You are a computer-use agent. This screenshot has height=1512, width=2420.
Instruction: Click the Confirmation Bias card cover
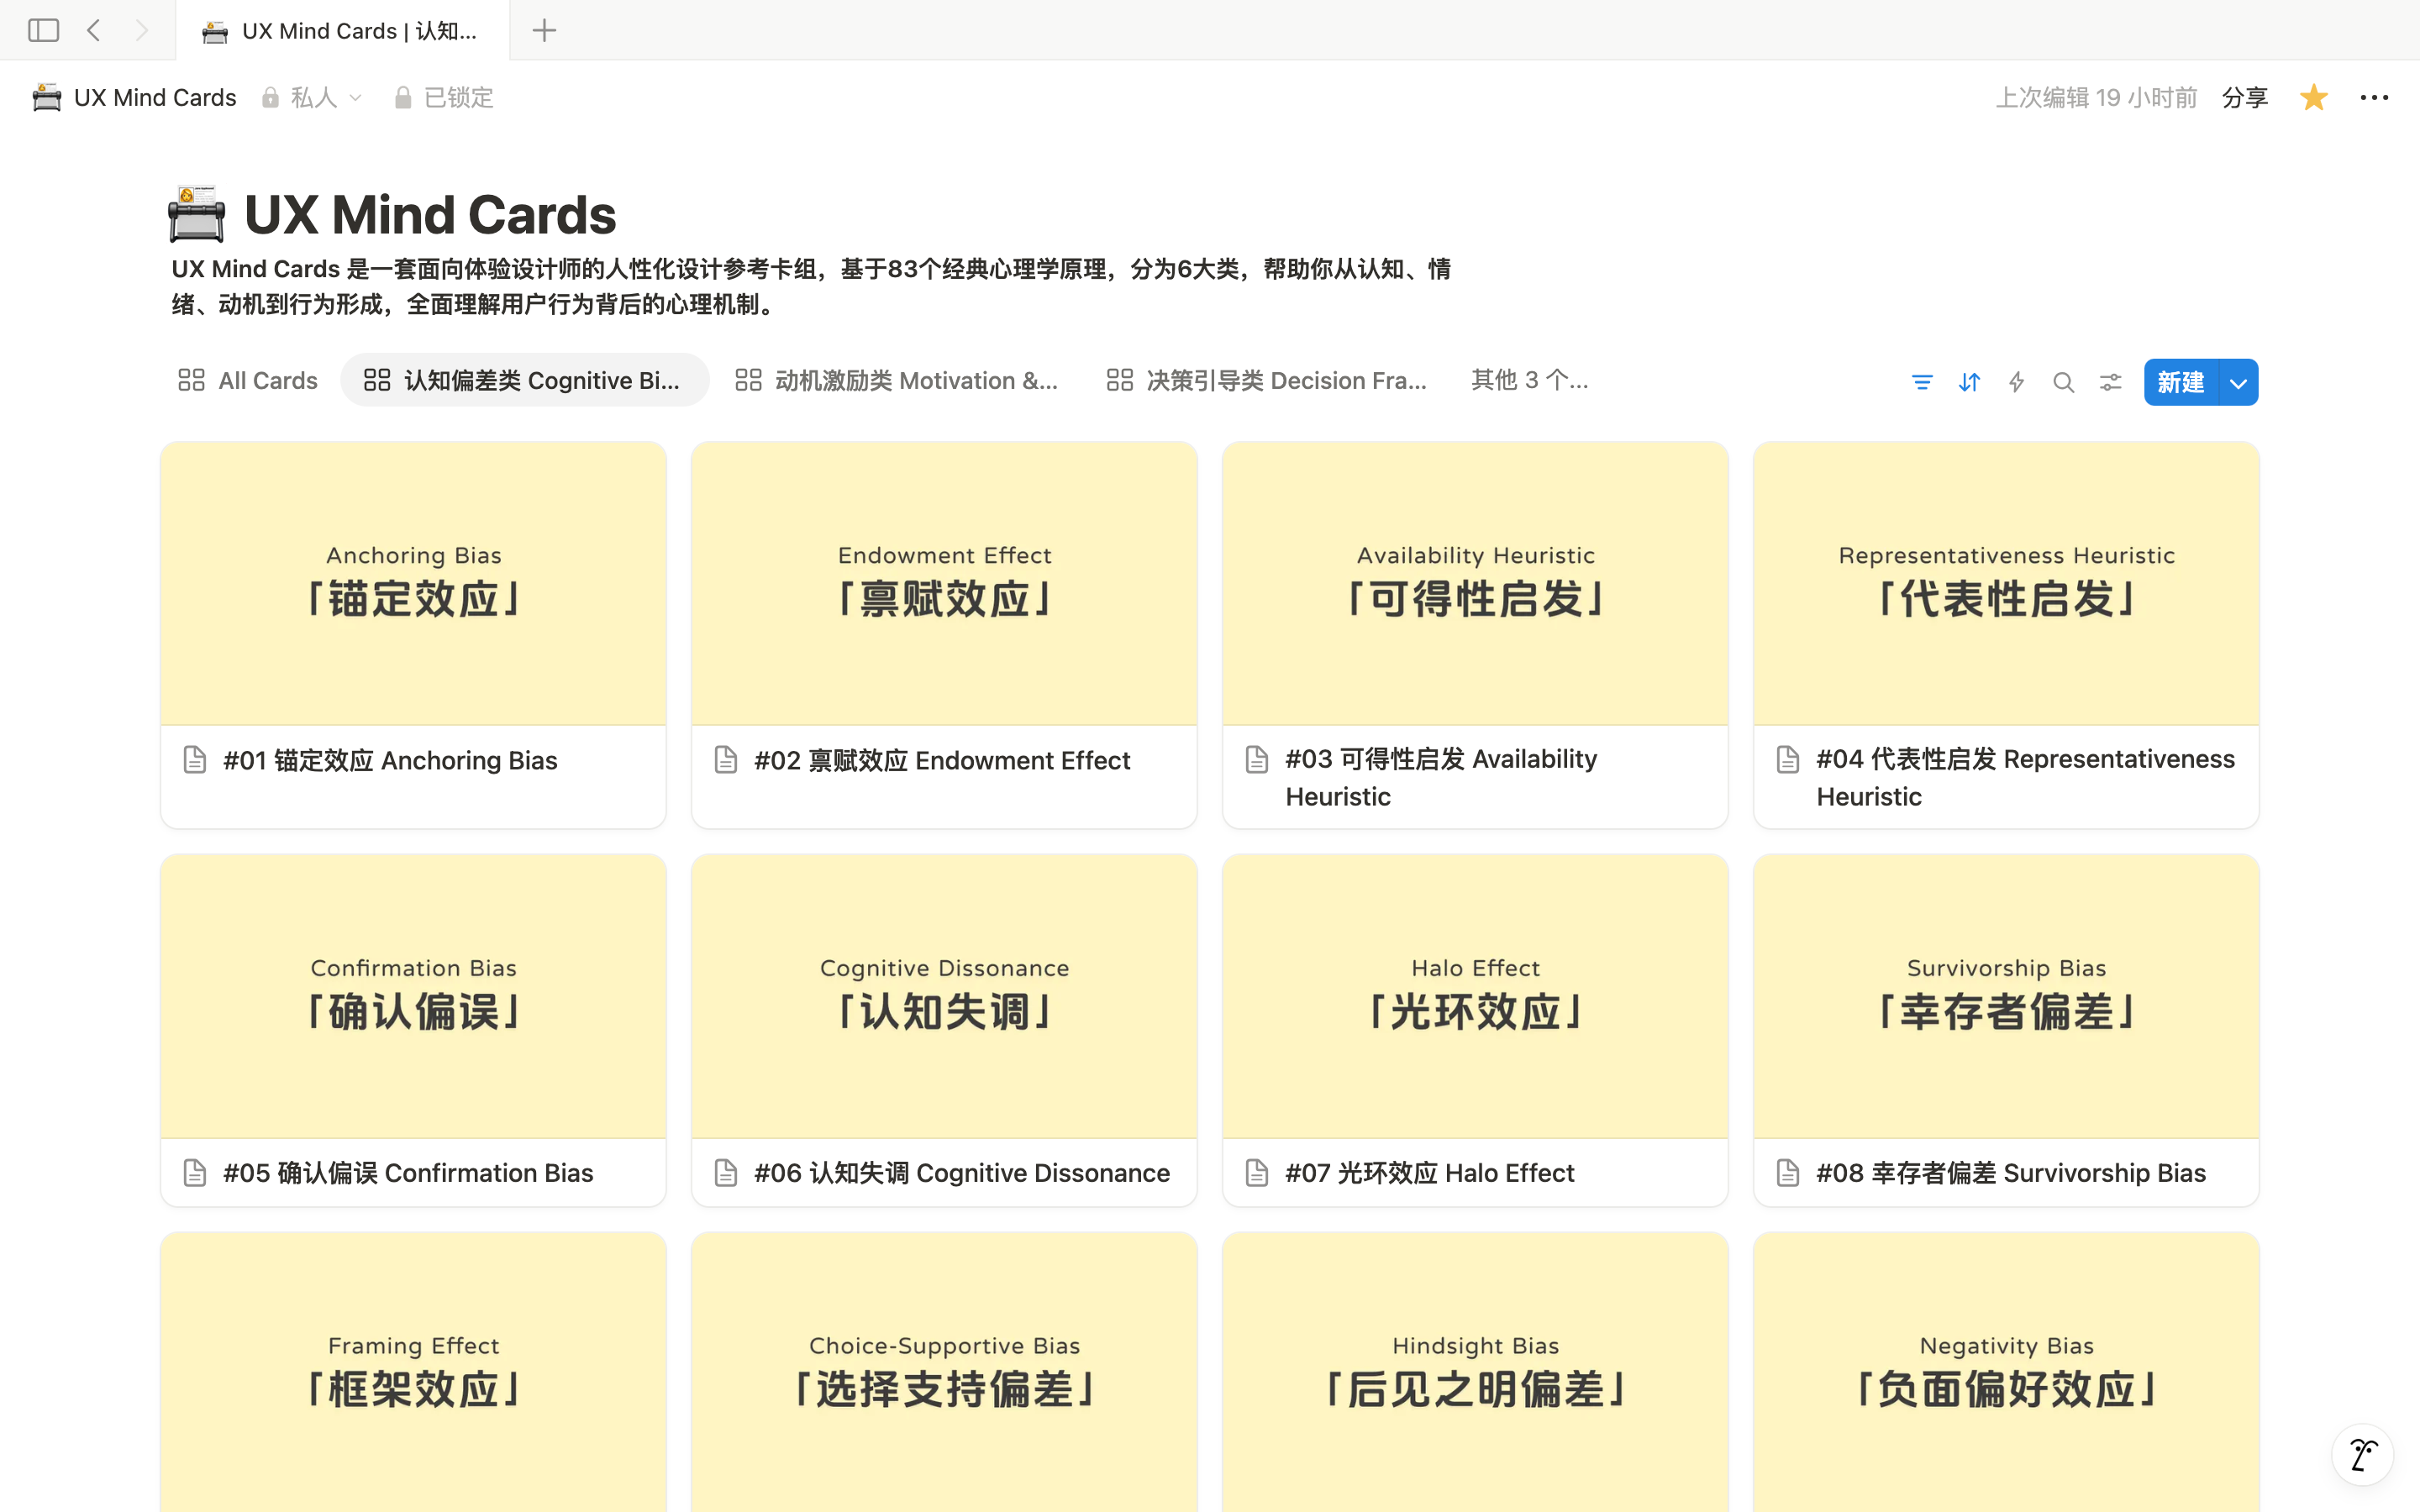tap(413, 997)
